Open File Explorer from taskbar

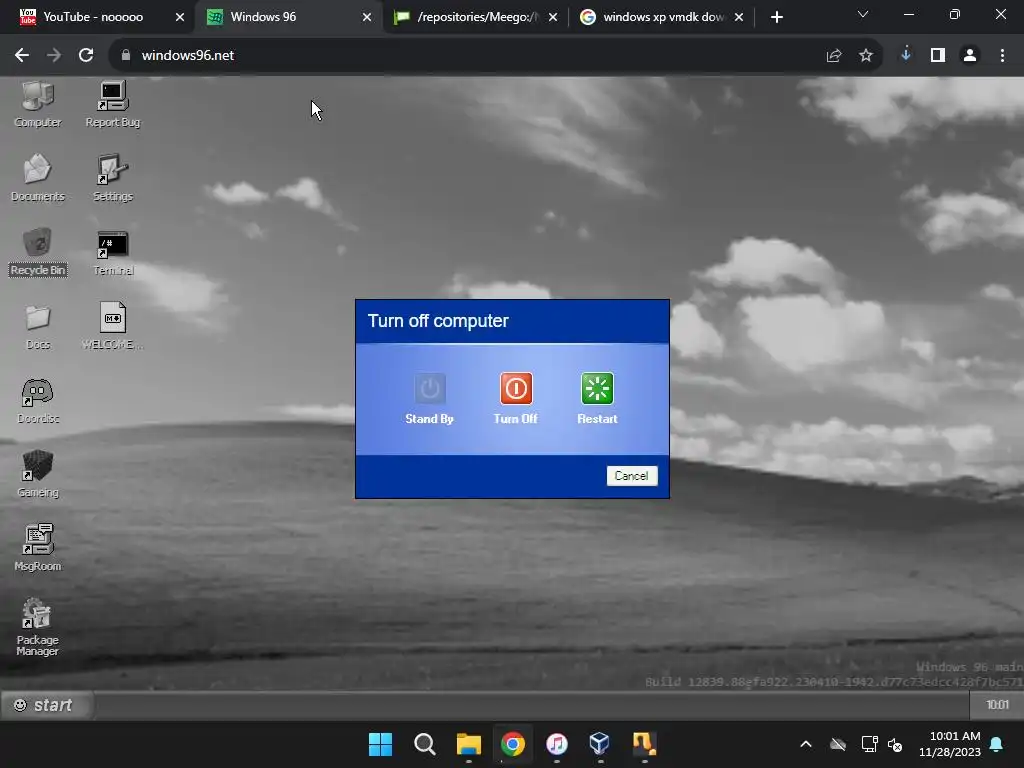click(468, 744)
